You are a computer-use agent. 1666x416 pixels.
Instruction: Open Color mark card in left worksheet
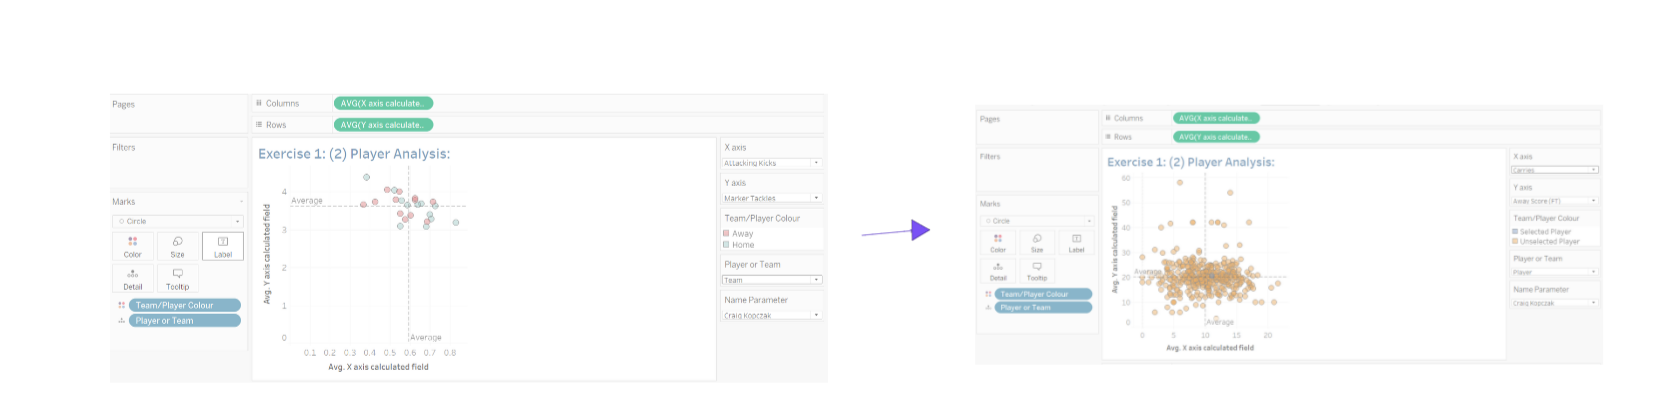point(132,246)
